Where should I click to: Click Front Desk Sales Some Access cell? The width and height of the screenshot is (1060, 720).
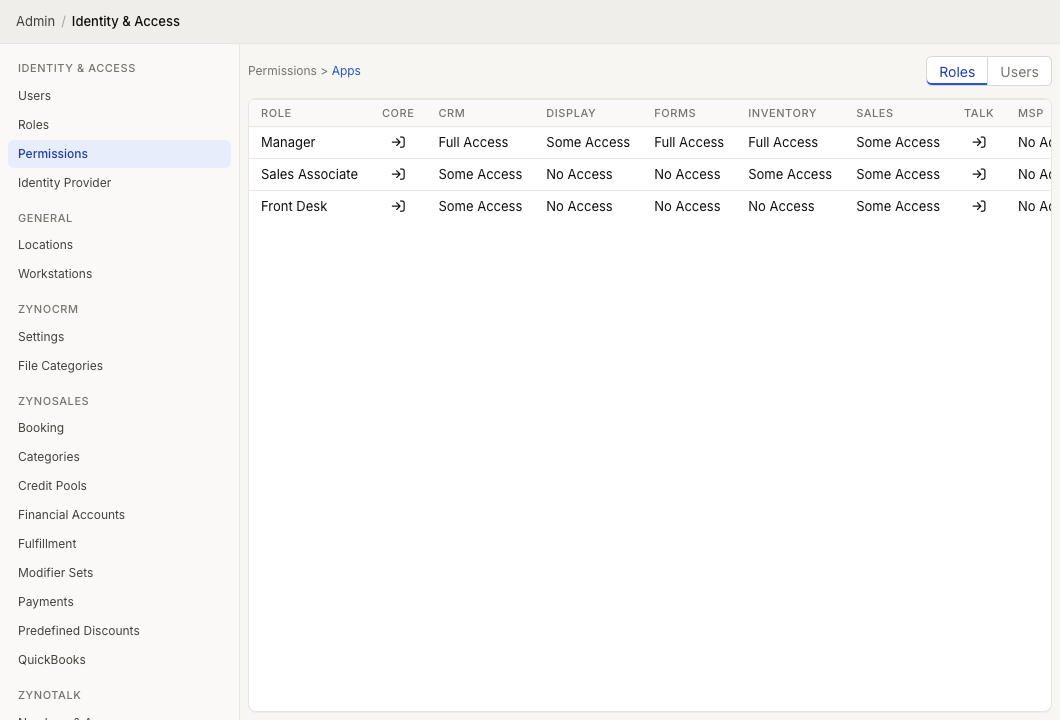point(898,206)
